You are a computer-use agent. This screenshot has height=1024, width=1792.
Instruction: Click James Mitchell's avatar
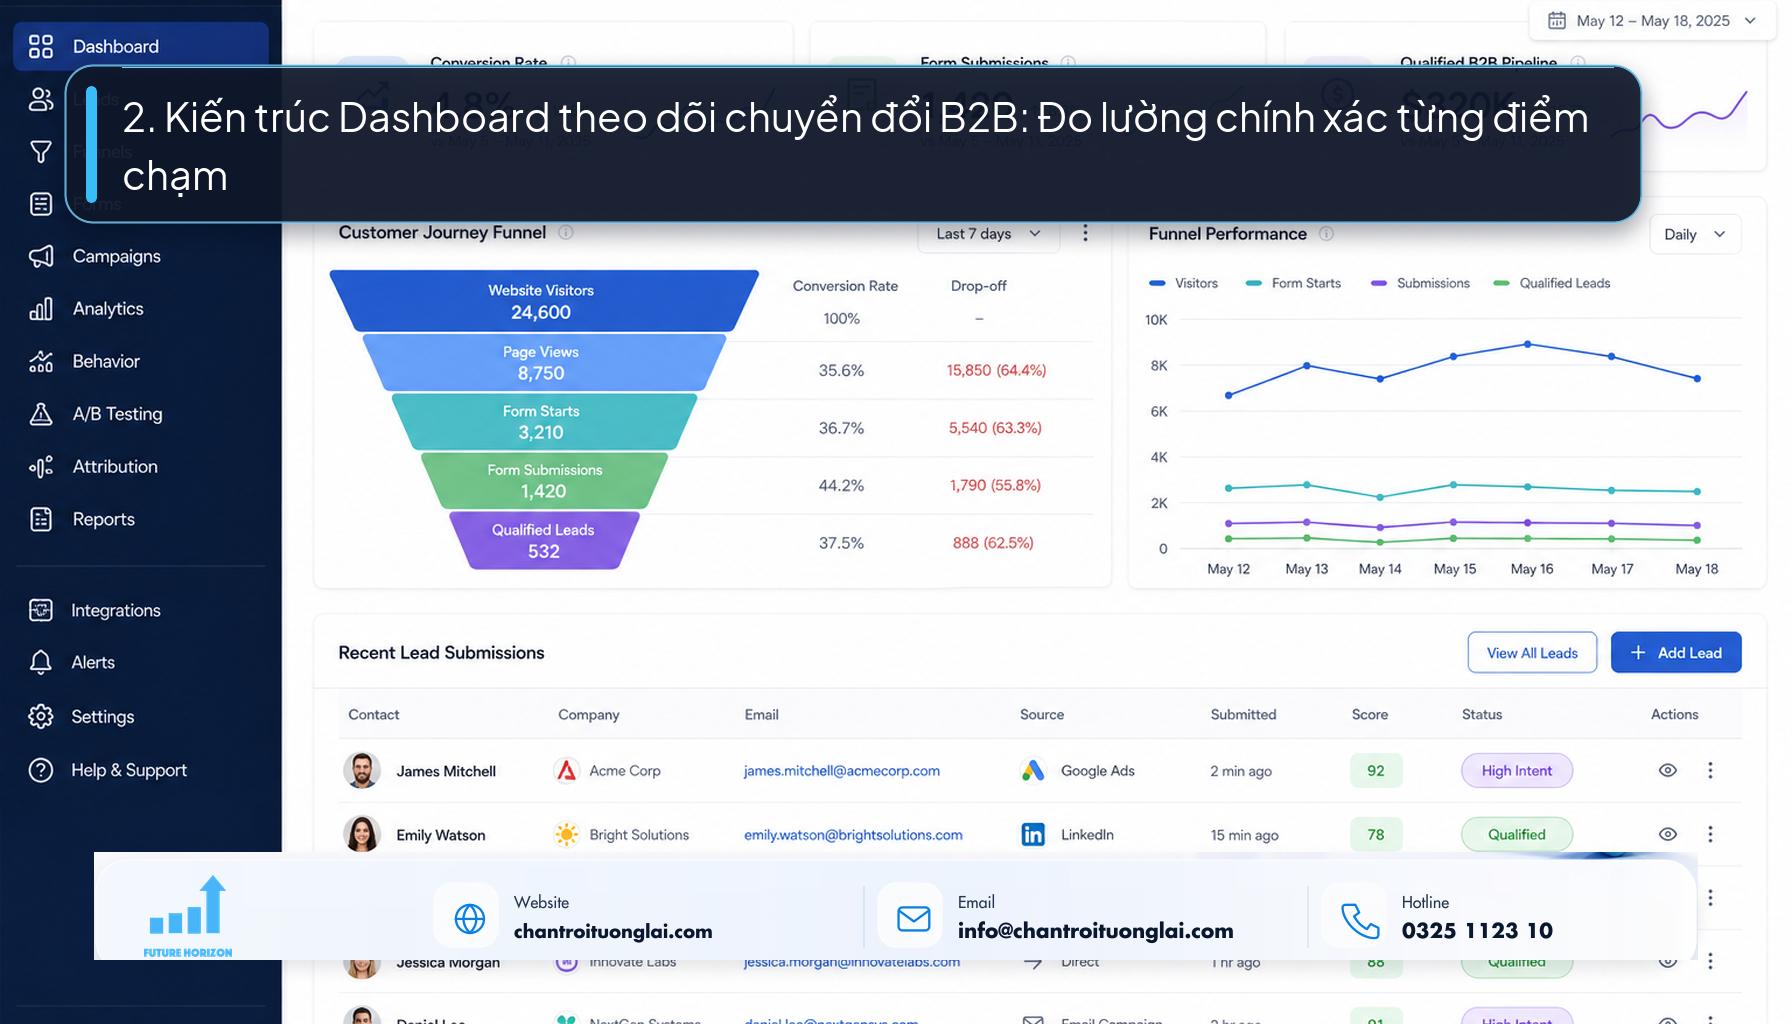pyautogui.click(x=362, y=770)
